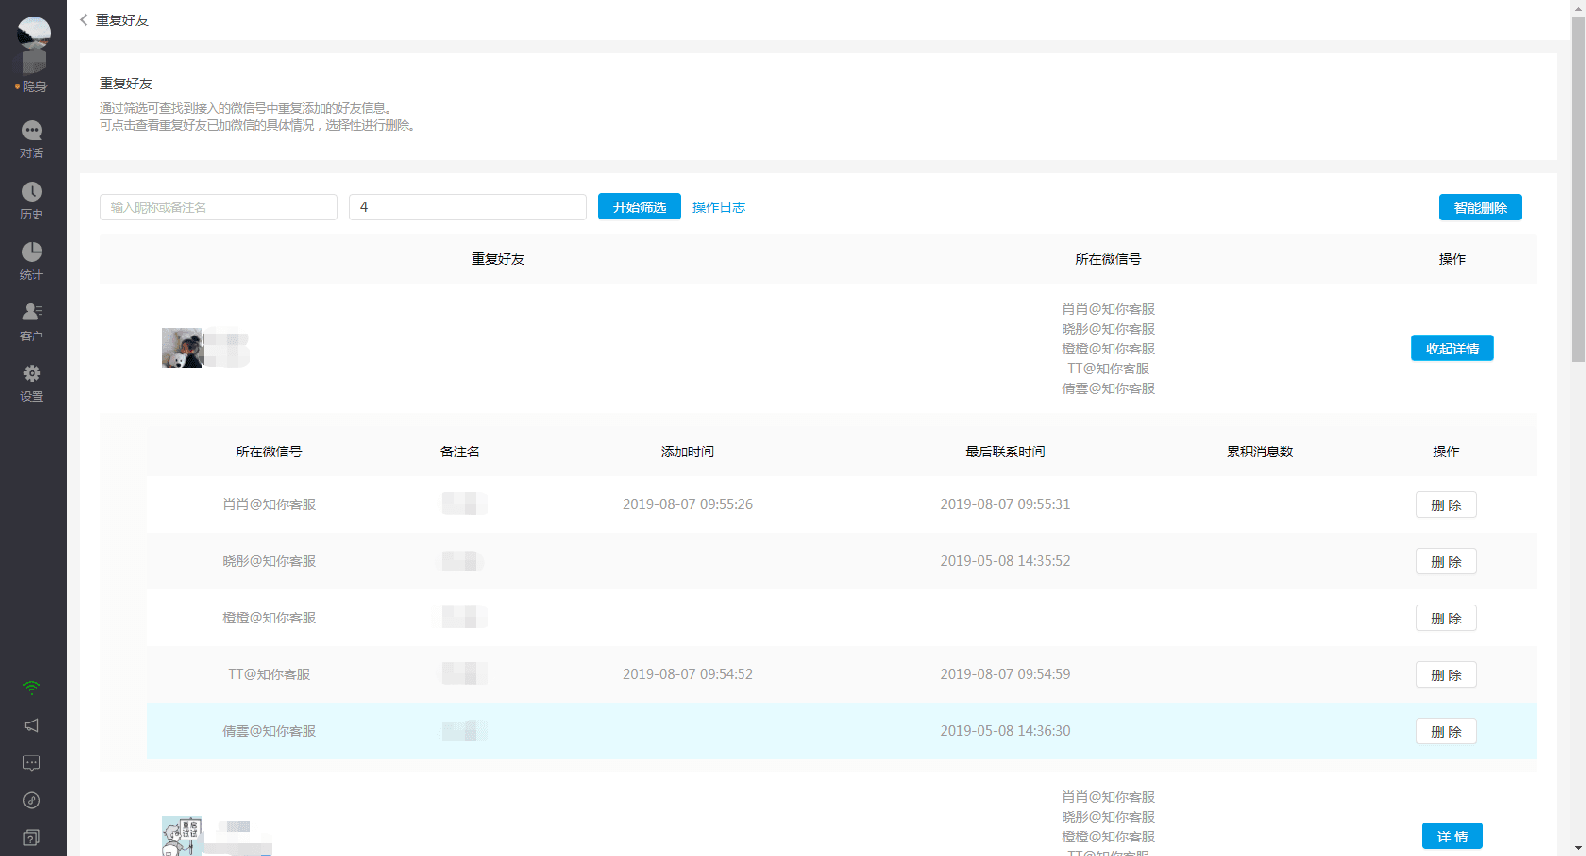Open the user avatar in sidebar
This screenshot has height=856, width=1586.
[x=34, y=33]
